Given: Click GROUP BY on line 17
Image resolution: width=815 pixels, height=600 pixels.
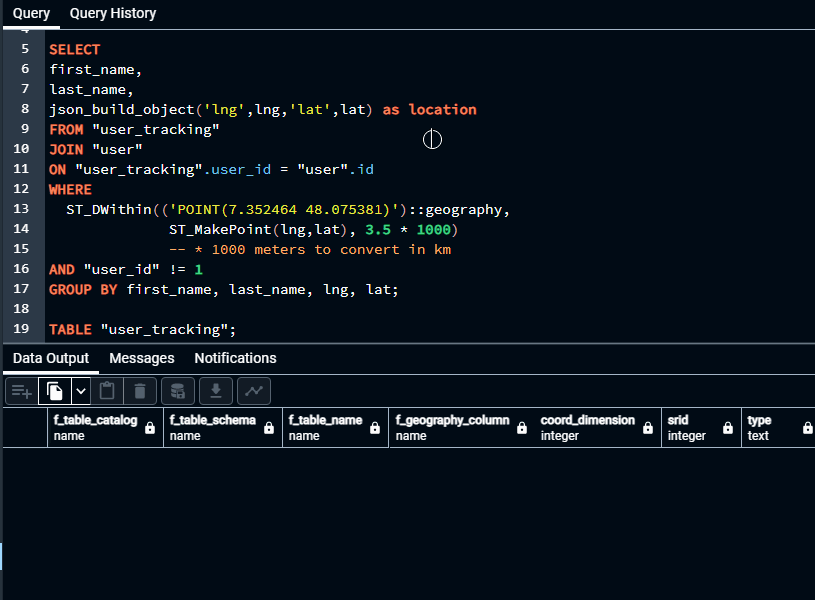Looking at the screenshot, I should (83, 290).
